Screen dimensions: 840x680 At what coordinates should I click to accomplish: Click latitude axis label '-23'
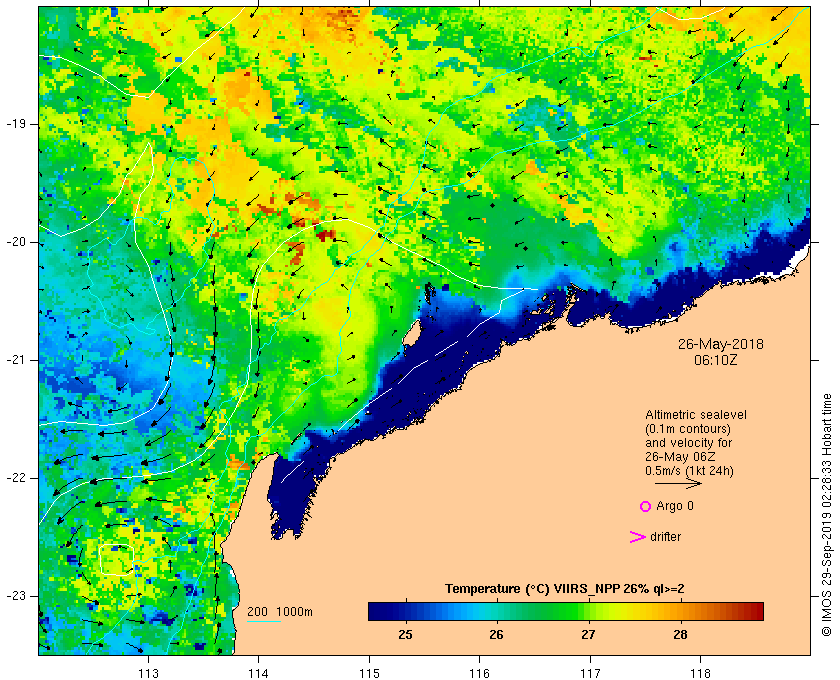point(15,595)
